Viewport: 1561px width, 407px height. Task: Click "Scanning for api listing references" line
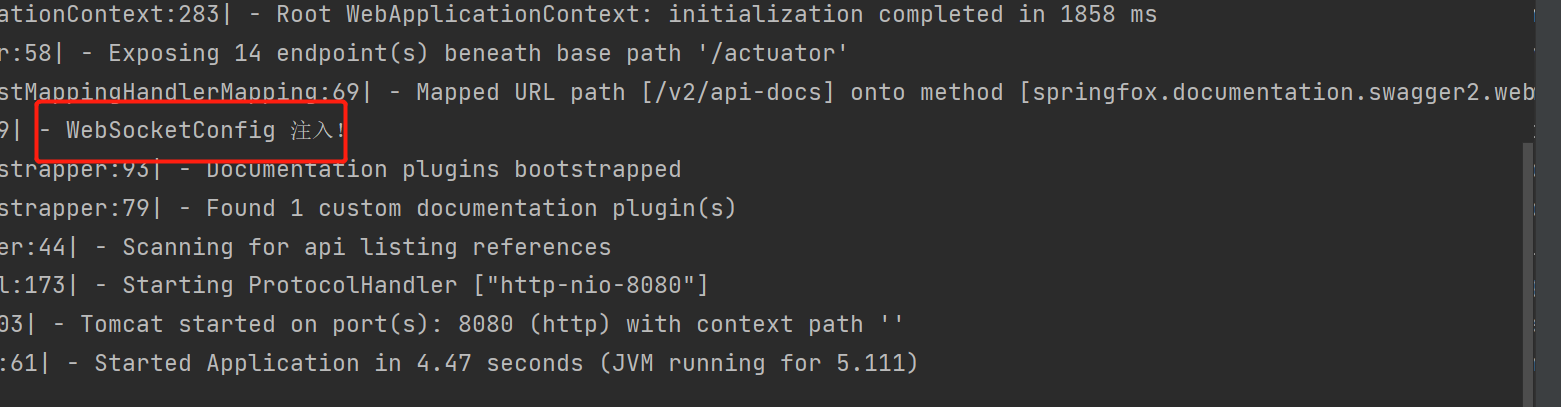pyautogui.click(x=366, y=247)
